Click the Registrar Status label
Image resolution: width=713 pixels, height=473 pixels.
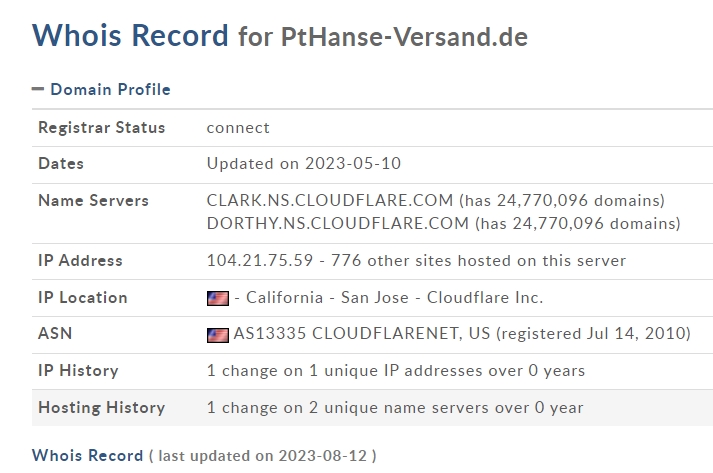(x=101, y=127)
